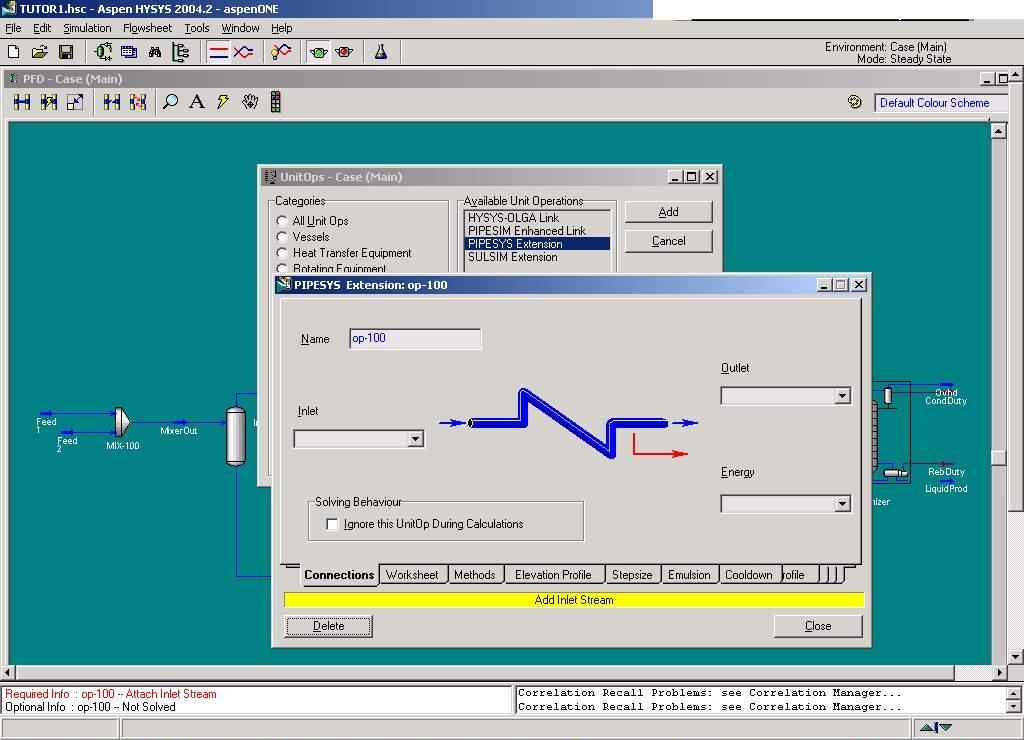This screenshot has height=740, width=1024.
Task: Switch to Steady State mode icon
Action: [x=218, y=52]
